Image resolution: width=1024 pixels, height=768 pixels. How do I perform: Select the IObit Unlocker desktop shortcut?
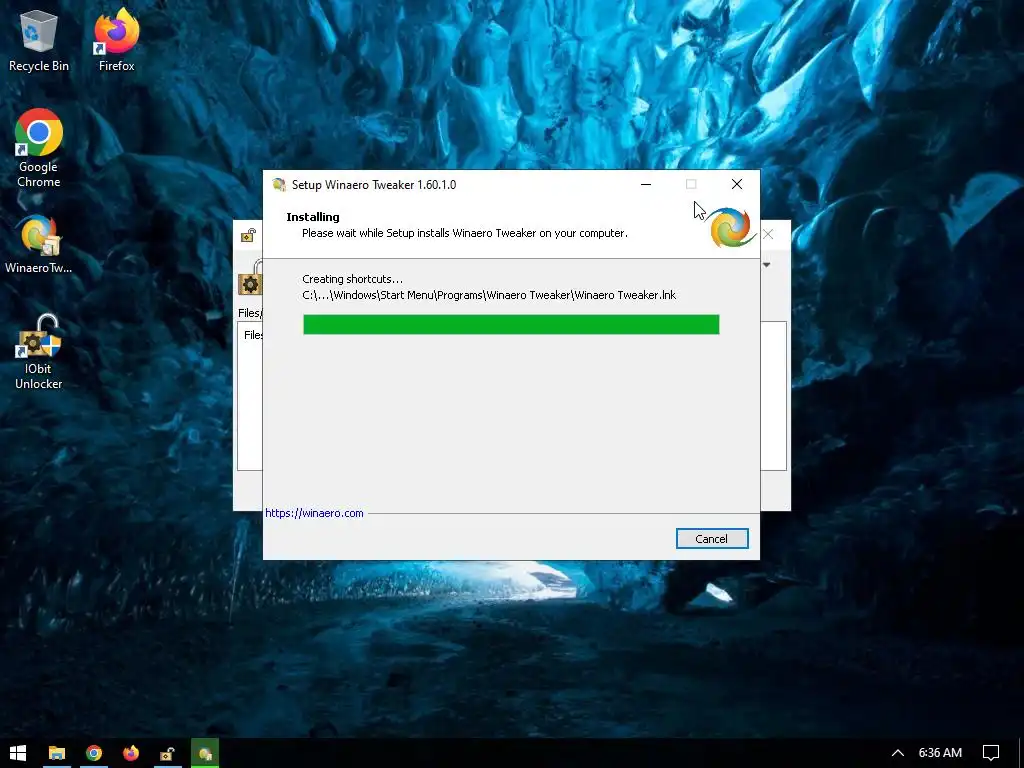pos(39,353)
